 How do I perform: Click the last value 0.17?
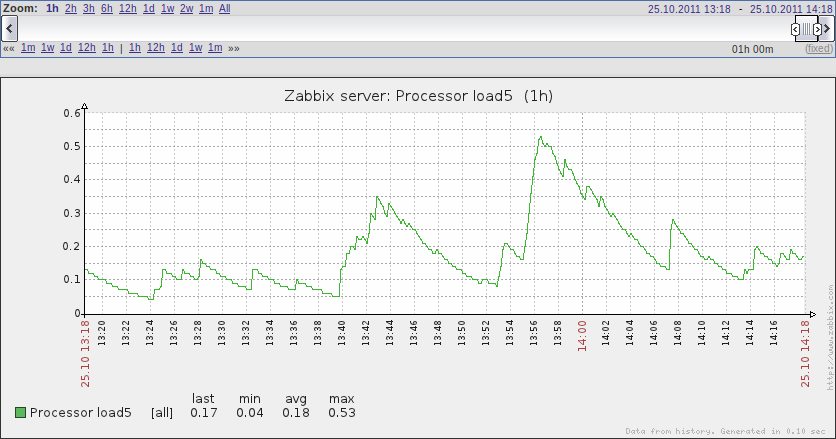tap(204, 412)
